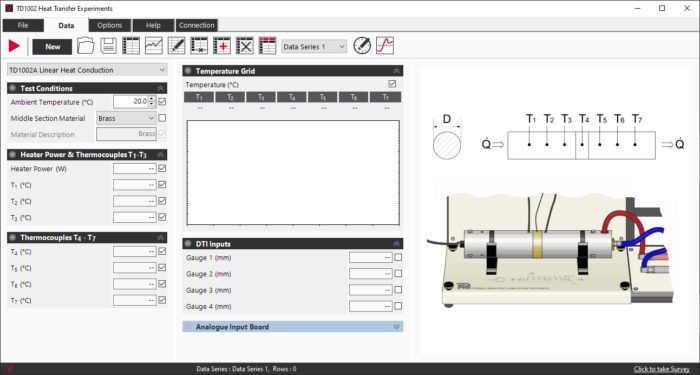Follow the Click to take Survey link

(x=662, y=369)
